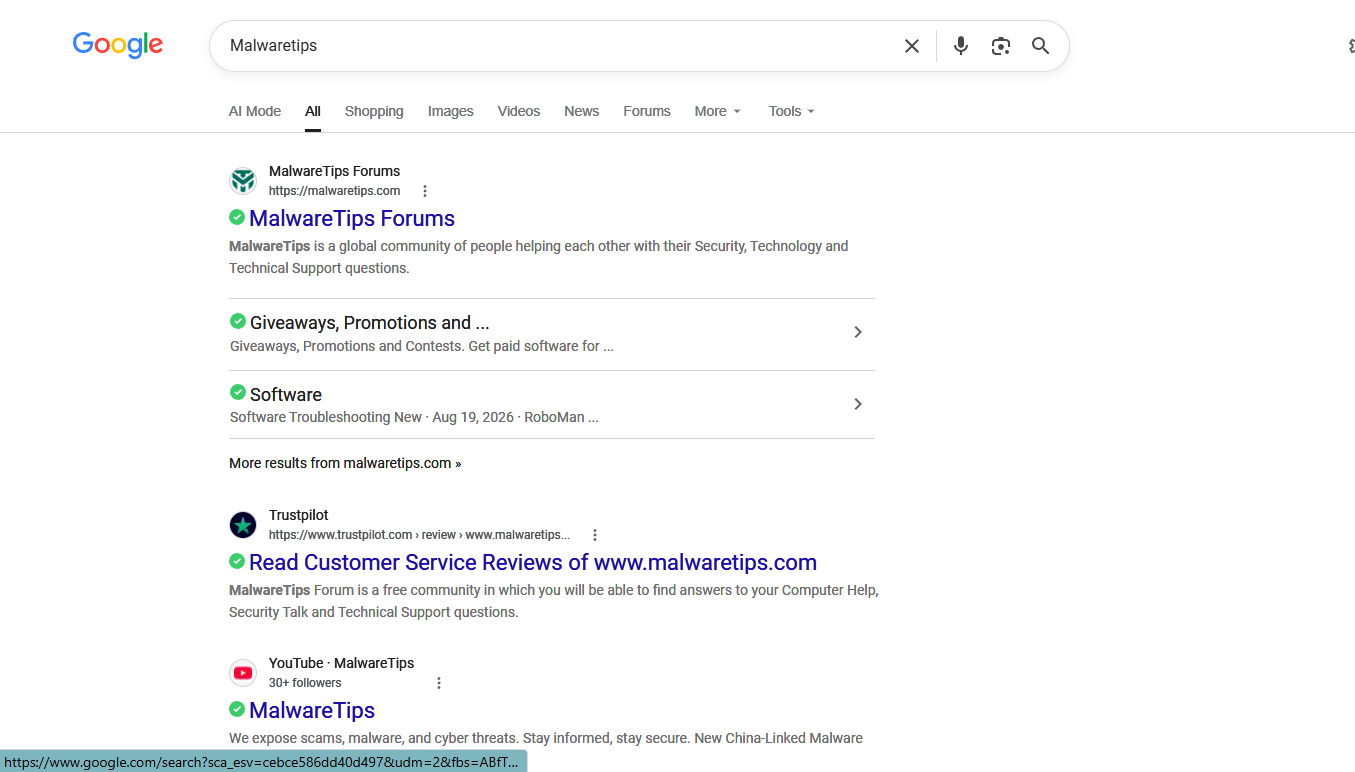Click the green check beside Software sitelink
This screenshot has width=1355, height=772.
click(238, 392)
